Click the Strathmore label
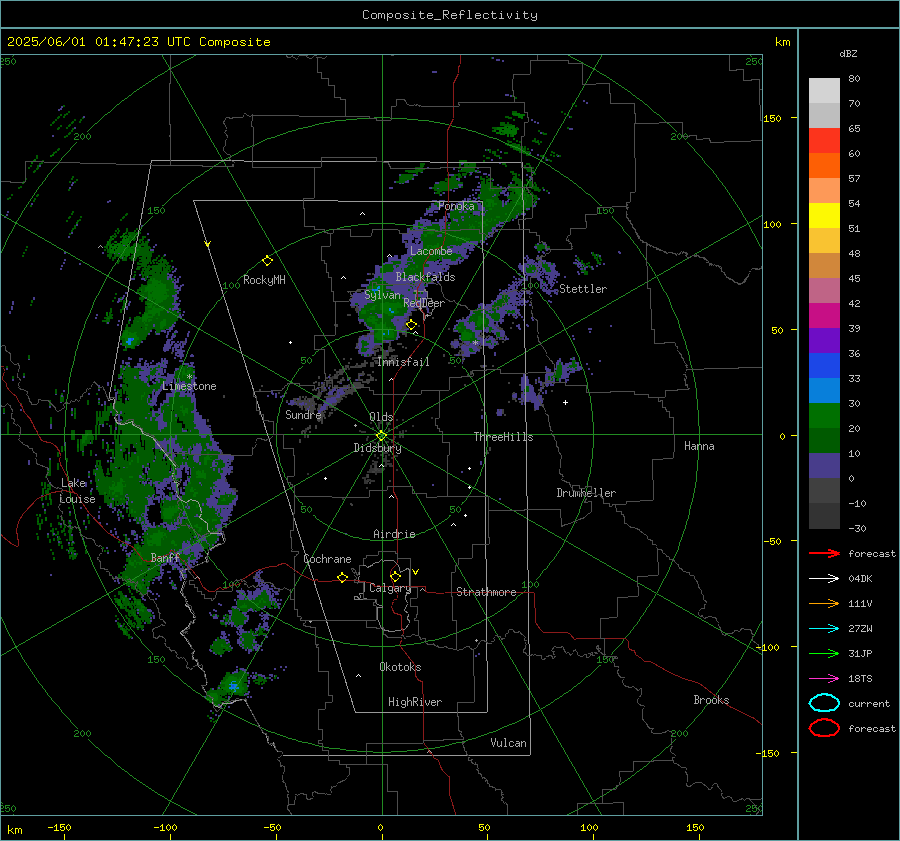 point(486,592)
